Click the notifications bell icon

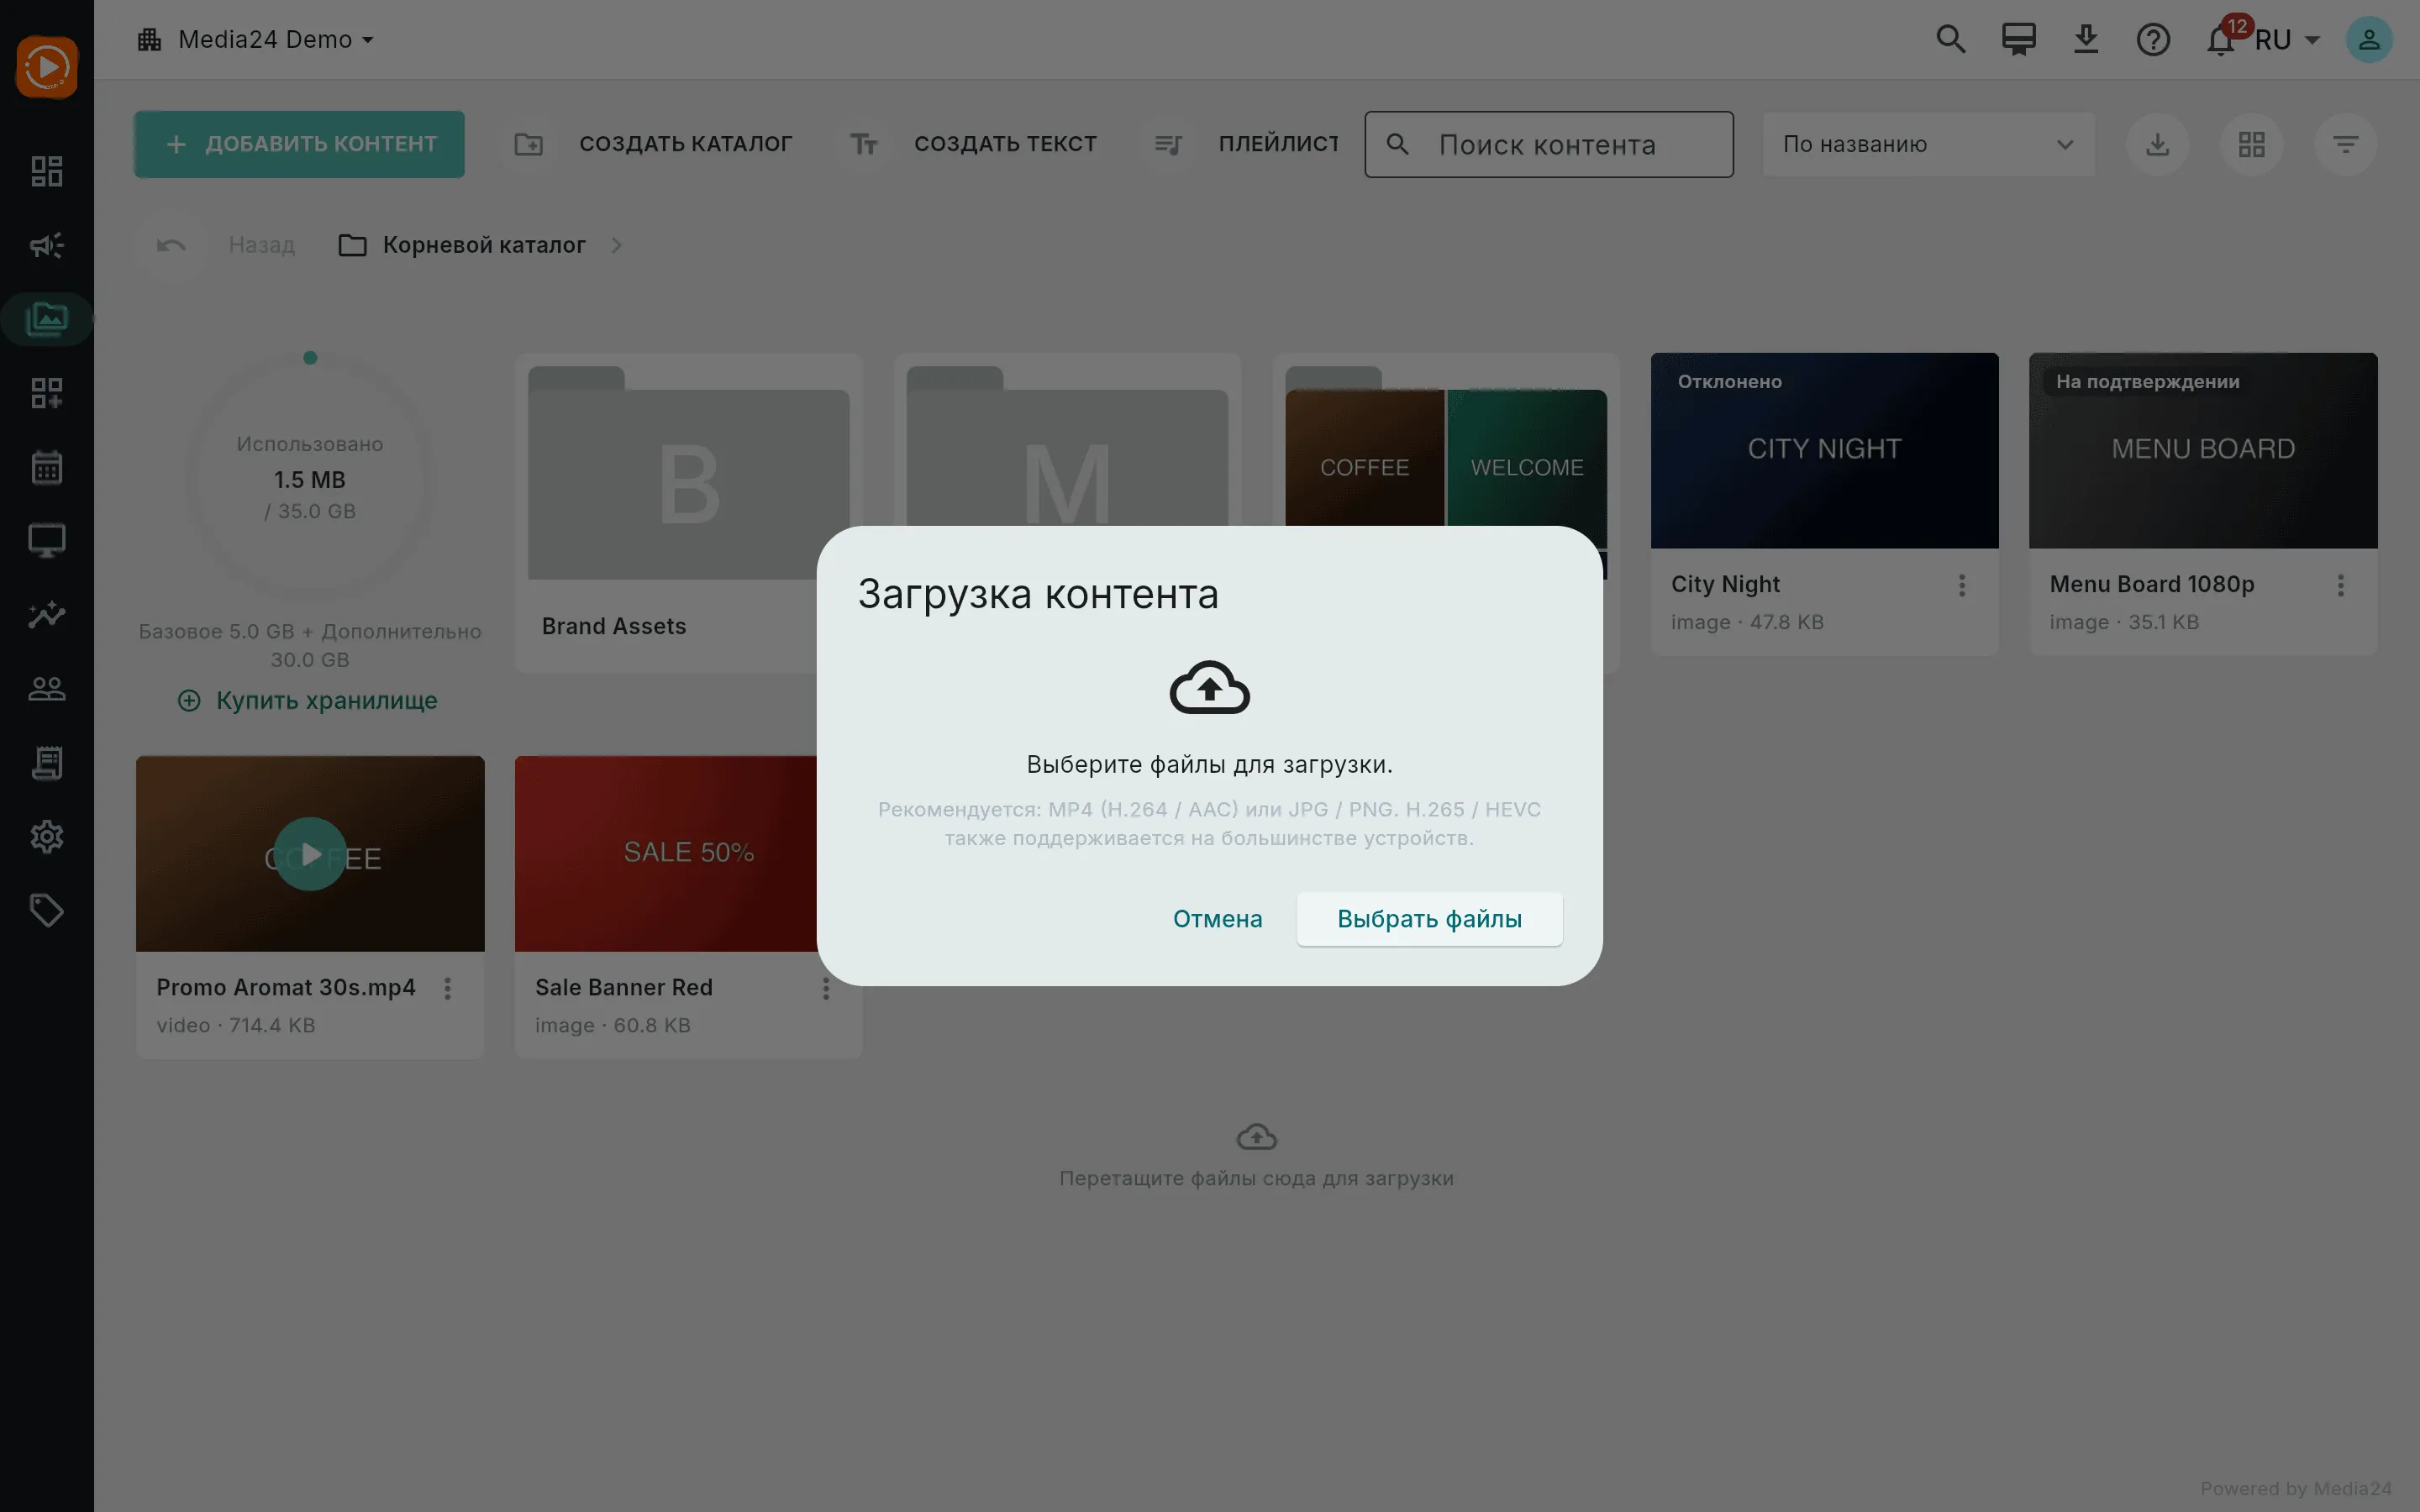2220,41
